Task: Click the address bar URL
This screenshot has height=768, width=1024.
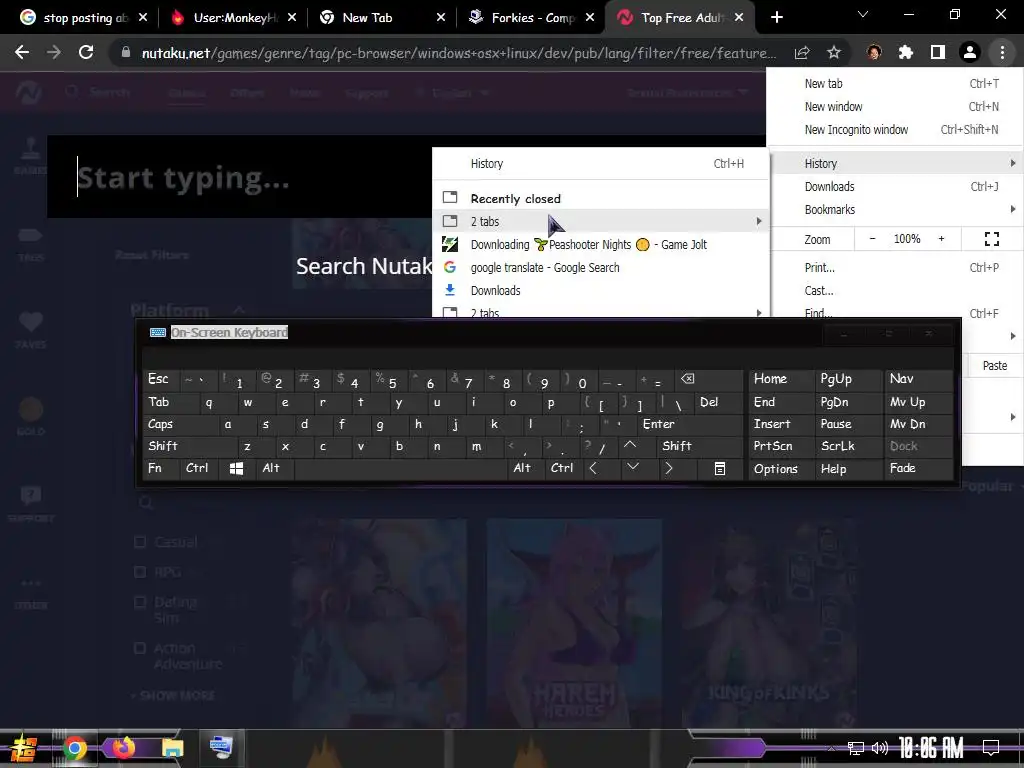Action: point(458,52)
